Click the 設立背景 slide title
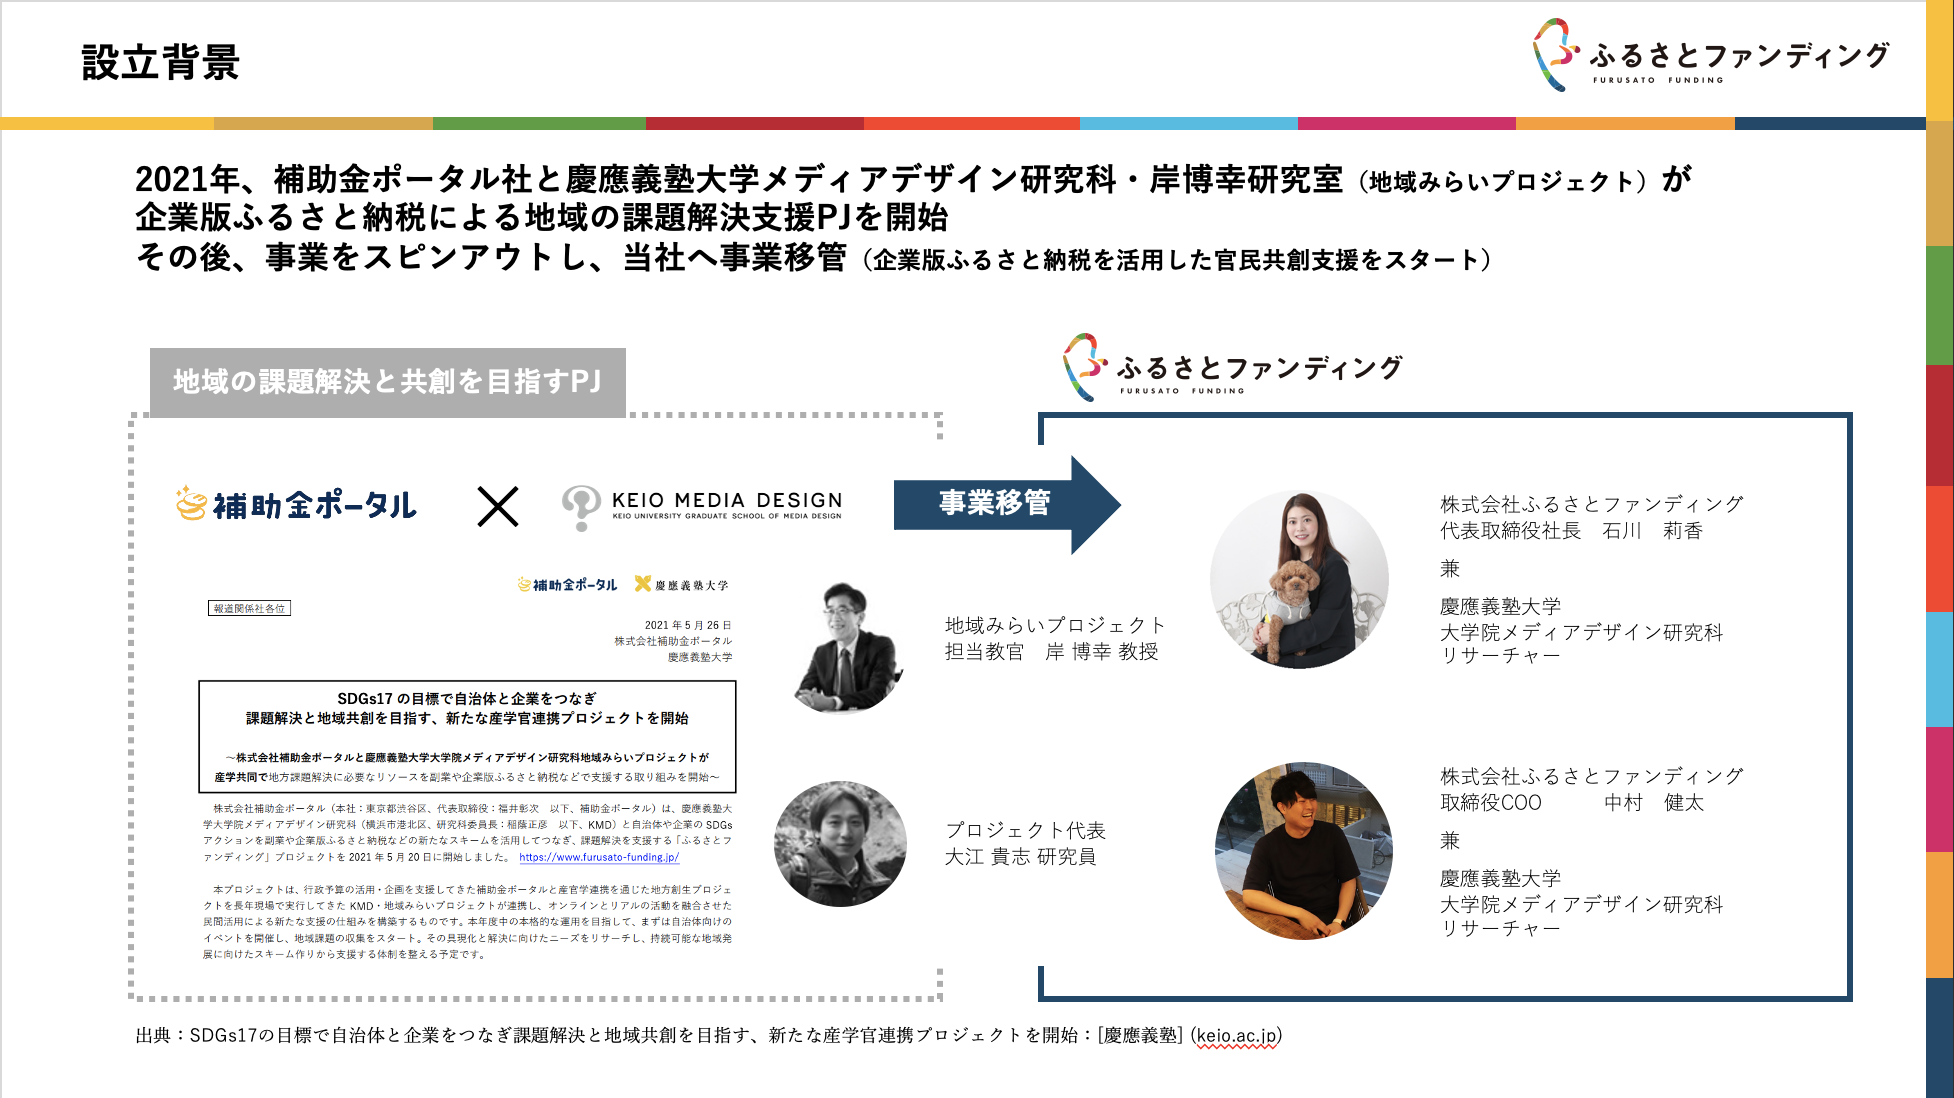 pos(160,62)
